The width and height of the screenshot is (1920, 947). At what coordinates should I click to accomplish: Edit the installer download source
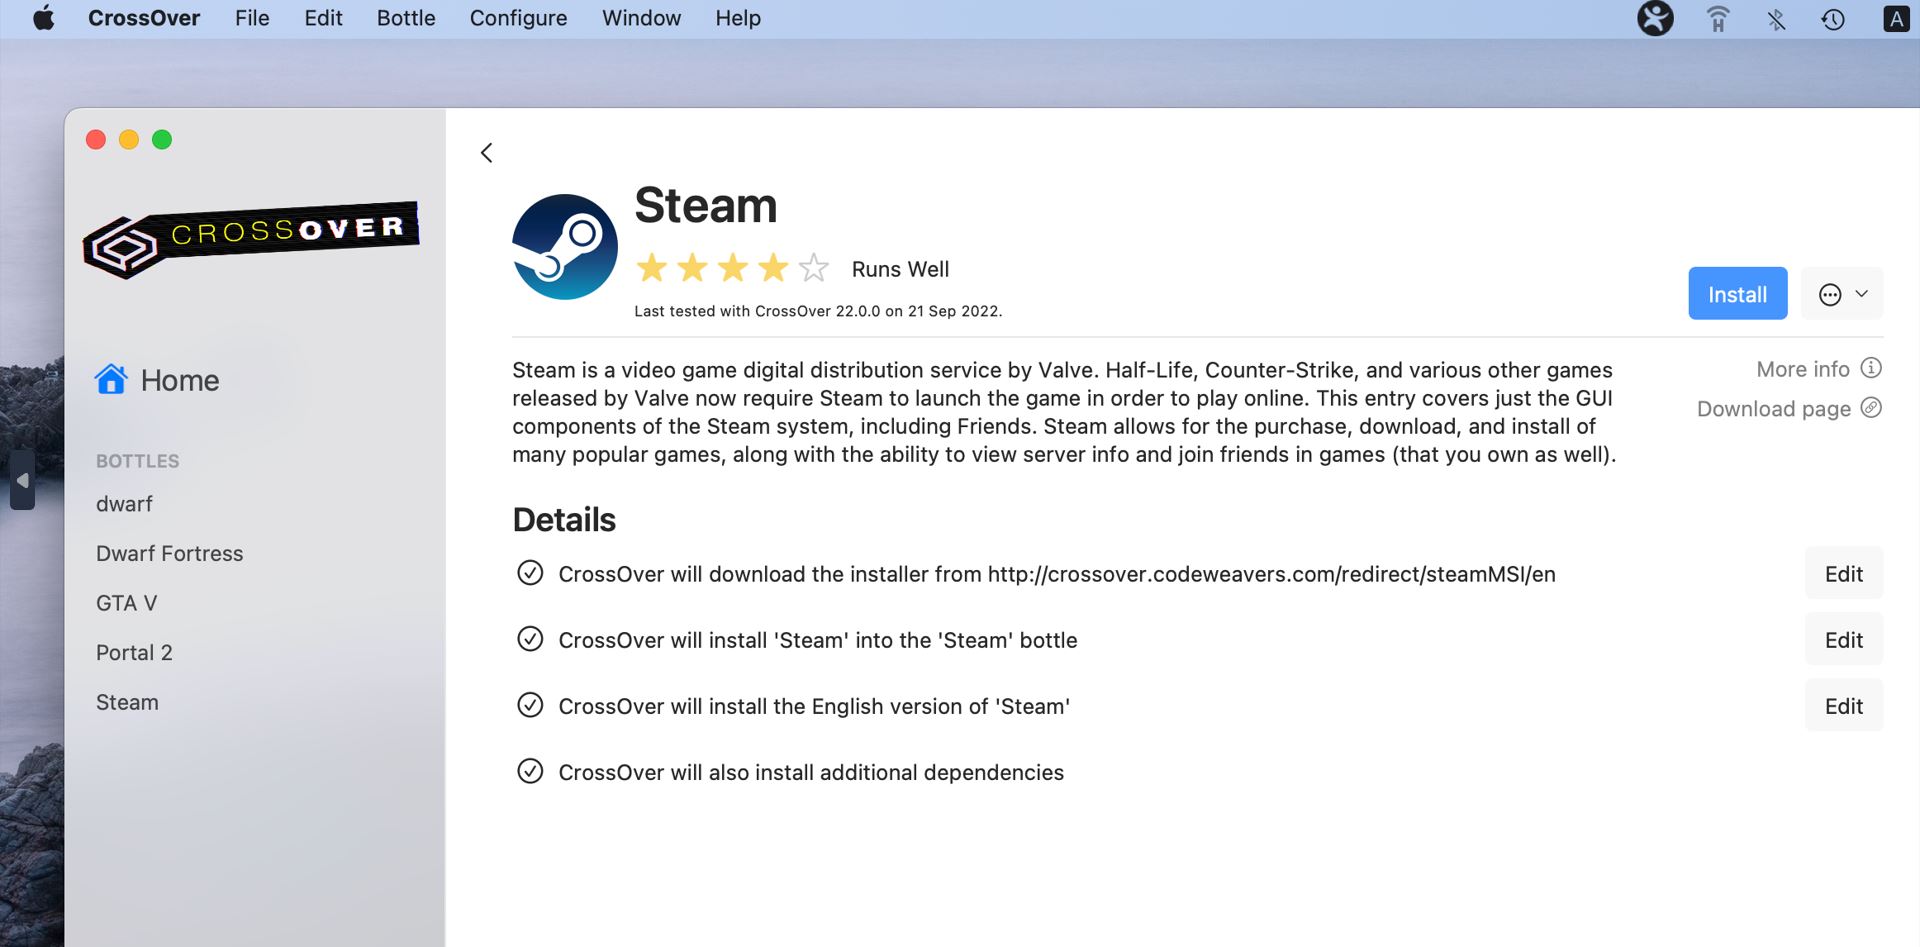pos(1843,574)
